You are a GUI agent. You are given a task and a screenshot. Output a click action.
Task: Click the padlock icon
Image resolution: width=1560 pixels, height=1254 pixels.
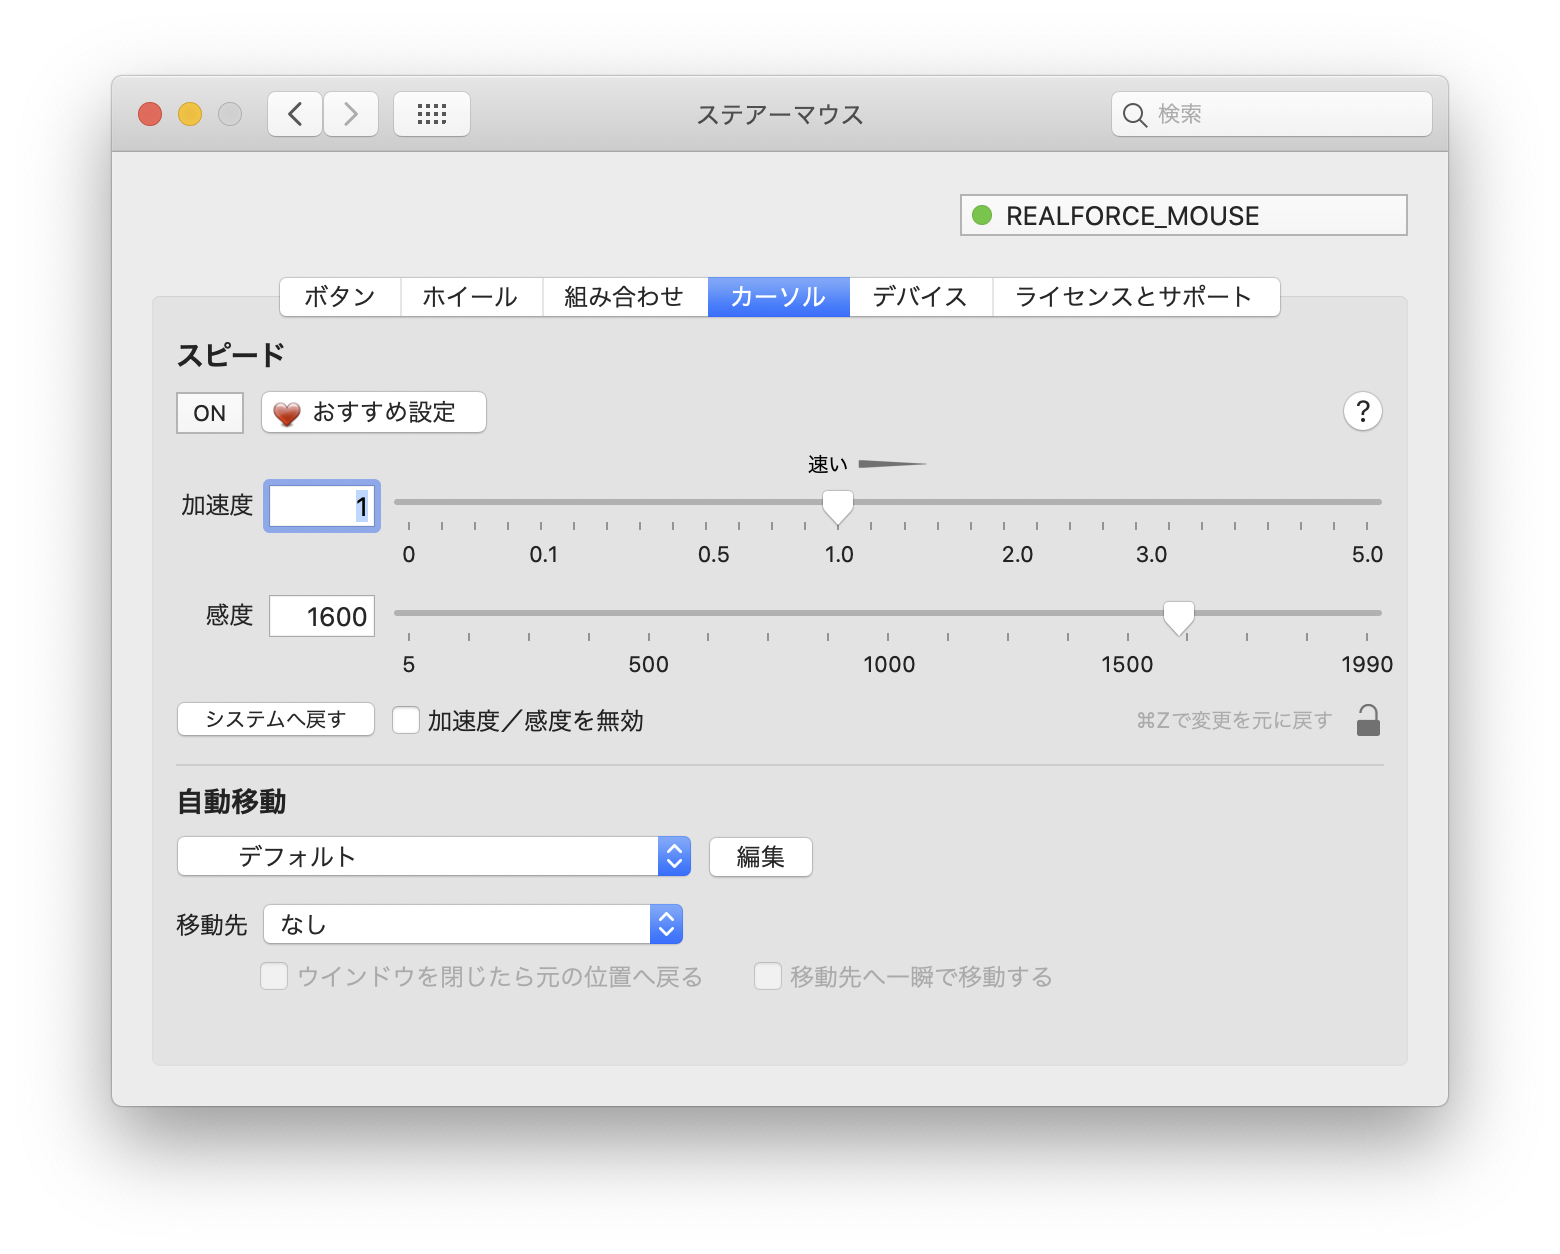pos(1368,720)
